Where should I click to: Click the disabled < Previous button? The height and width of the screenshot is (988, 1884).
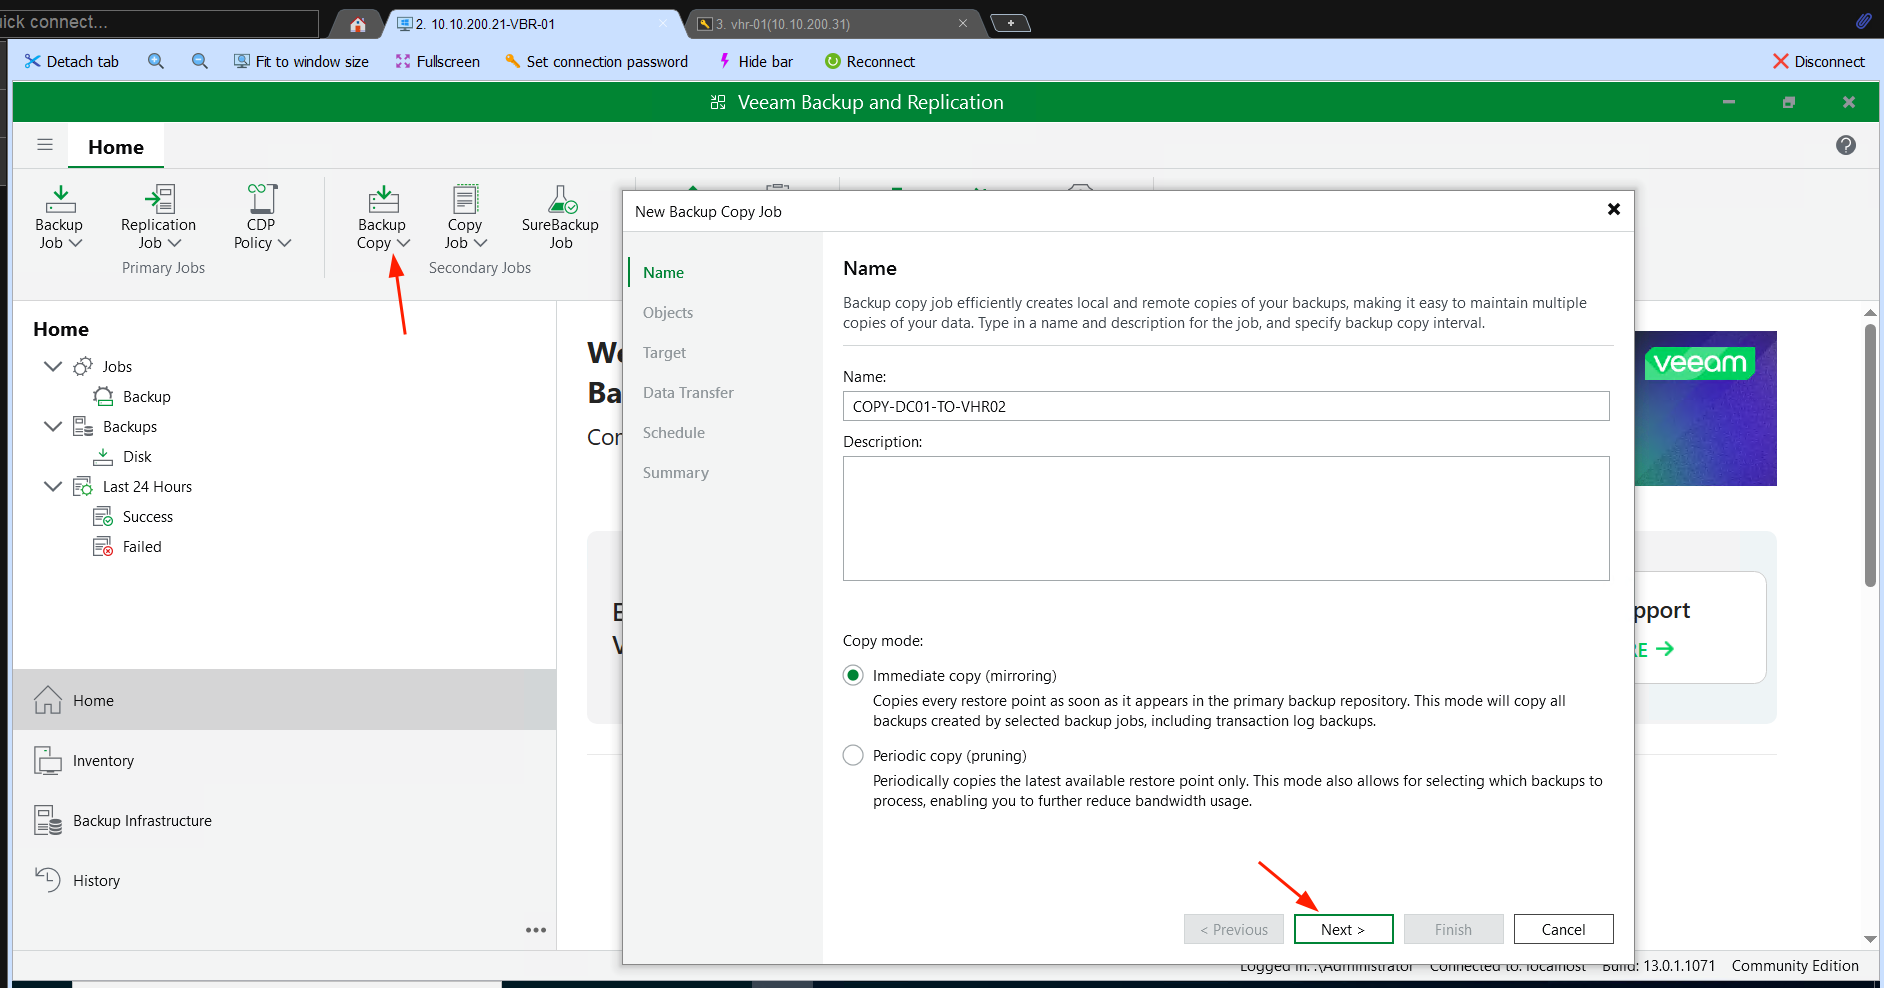coord(1233,929)
